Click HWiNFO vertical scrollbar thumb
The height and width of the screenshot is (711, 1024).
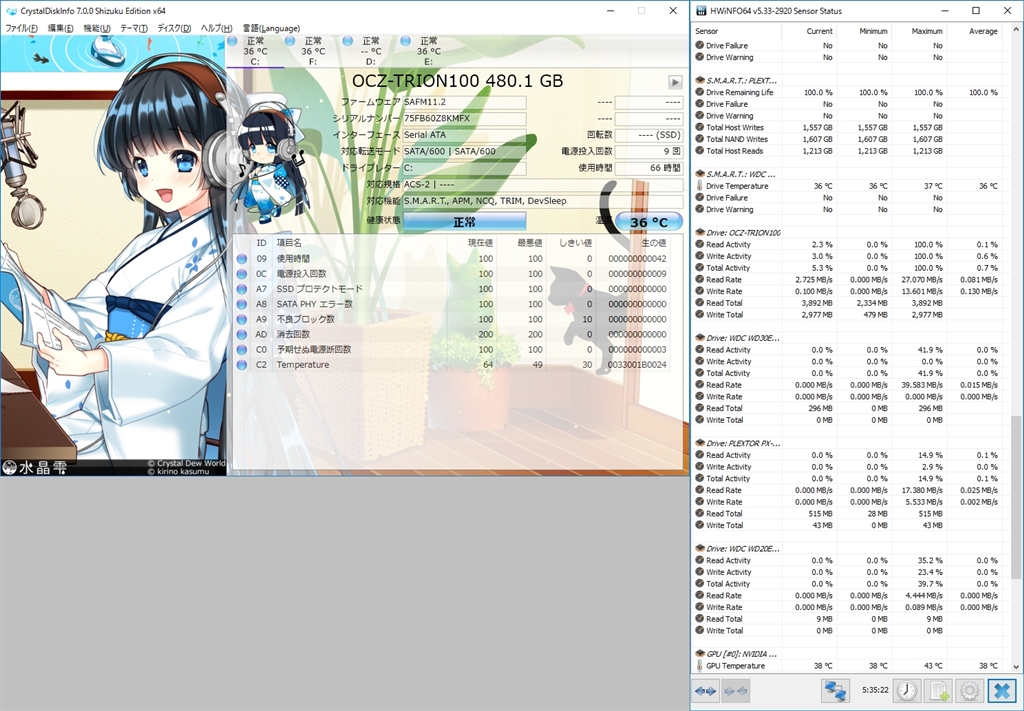1016,496
